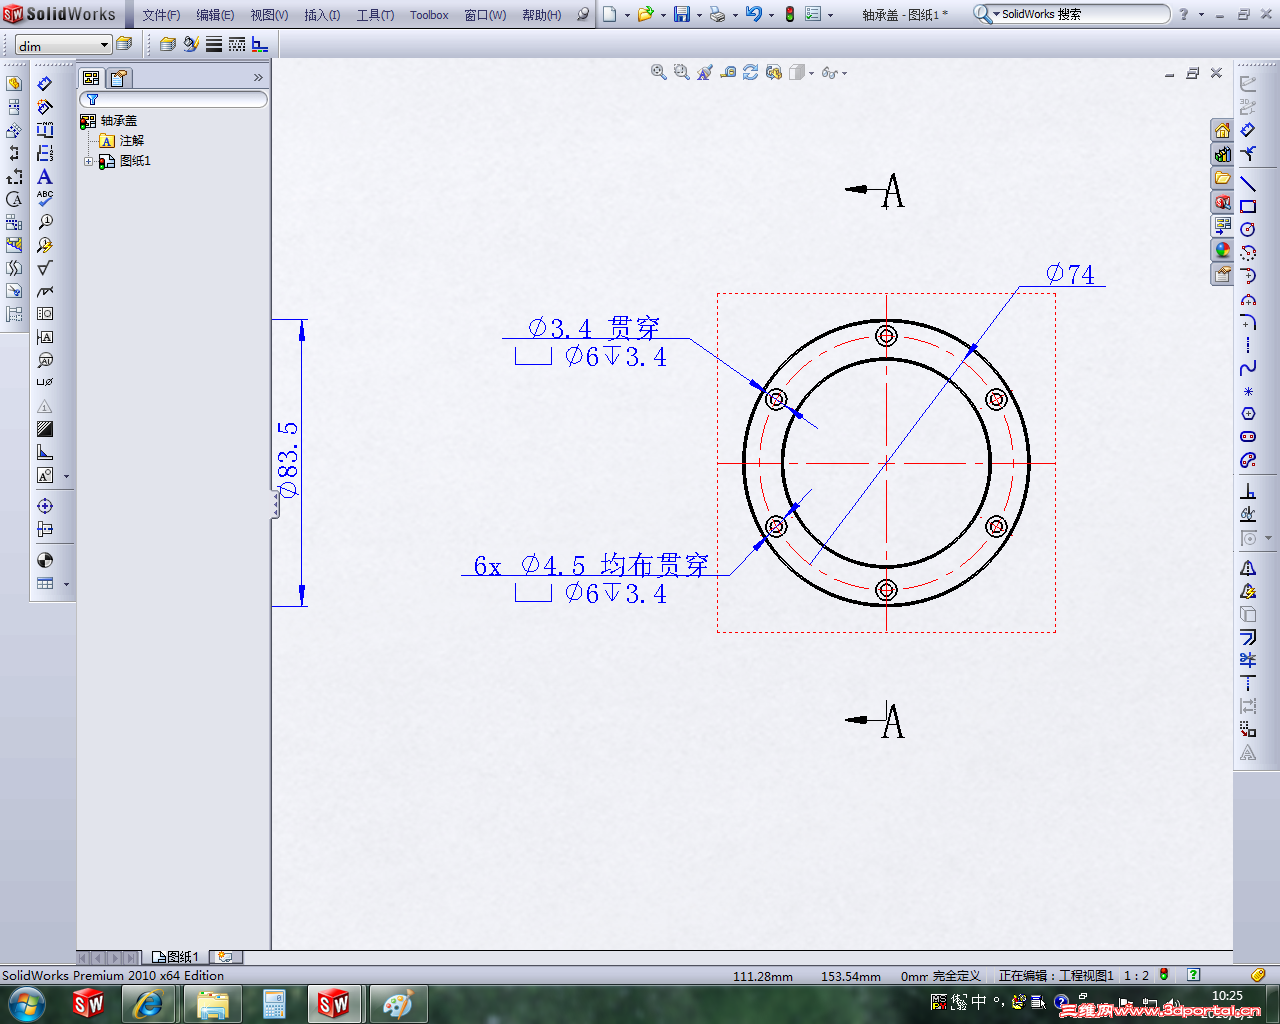Click the Spell Checker ABC icon
The height and width of the screenshot is (1024, 1280).
[x=45, y=199]
